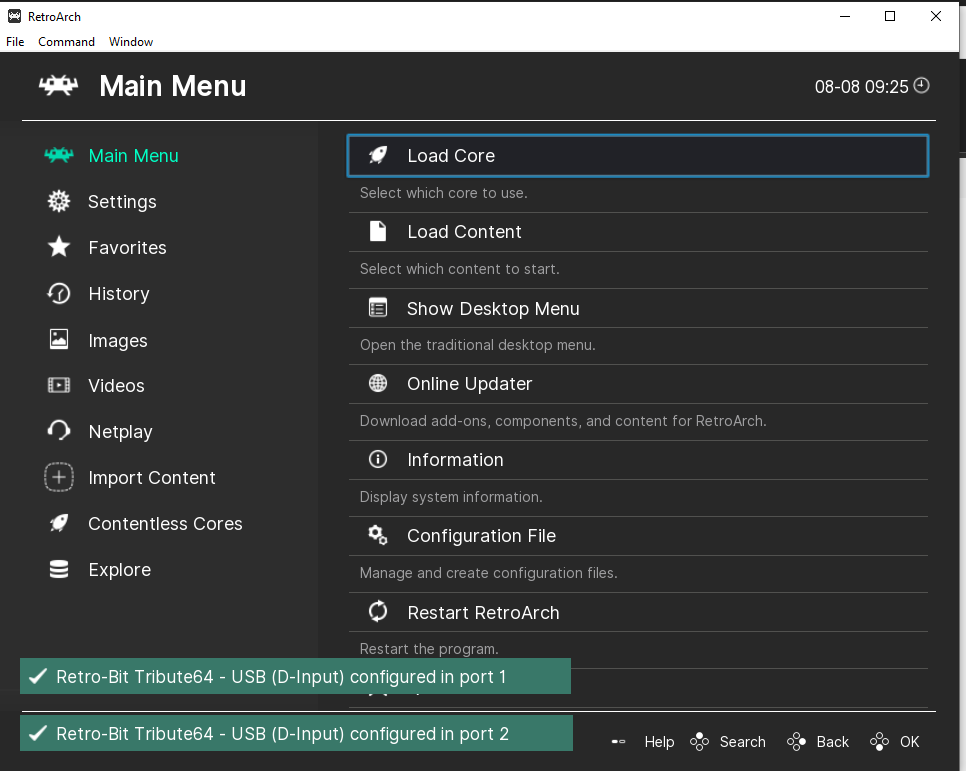Click the Main Menu sidebar invader icon
966x771 pixels.
tap(59, 155)
